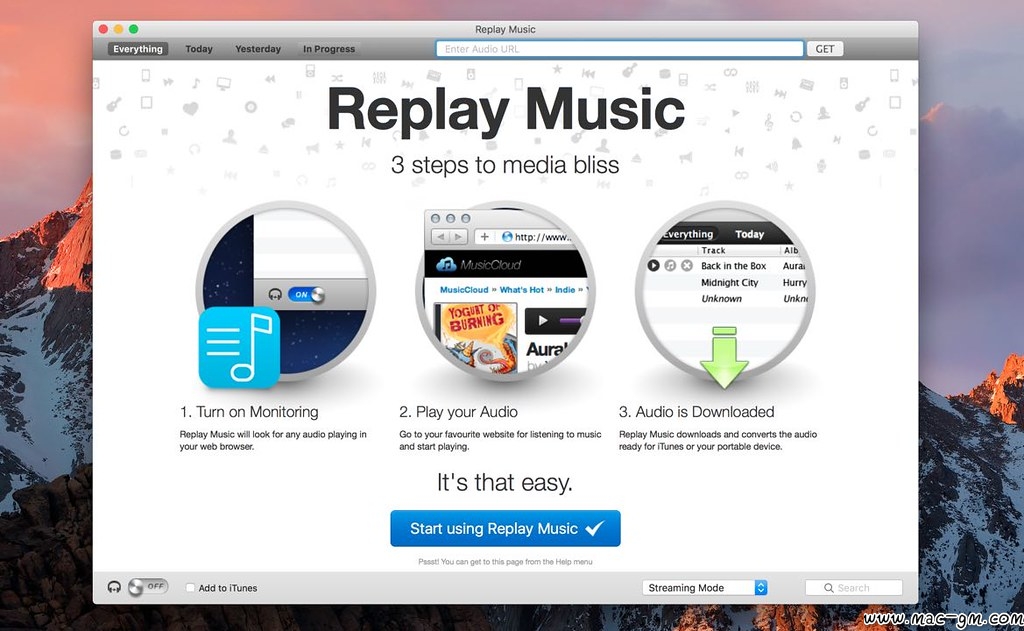Image resolution: width=1024 pixels, height=631 pixels.
Task: Show the In Progress tab
Action: pyautogui.click(x=328, y=49)
